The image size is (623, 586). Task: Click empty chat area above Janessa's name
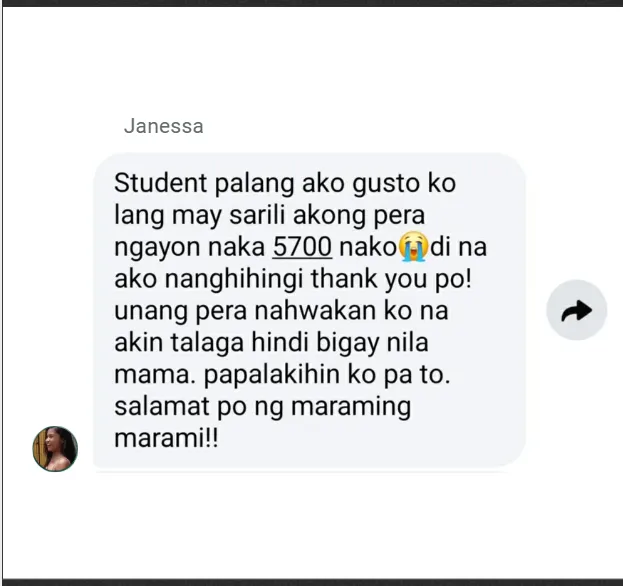click(x=310, y=60)
